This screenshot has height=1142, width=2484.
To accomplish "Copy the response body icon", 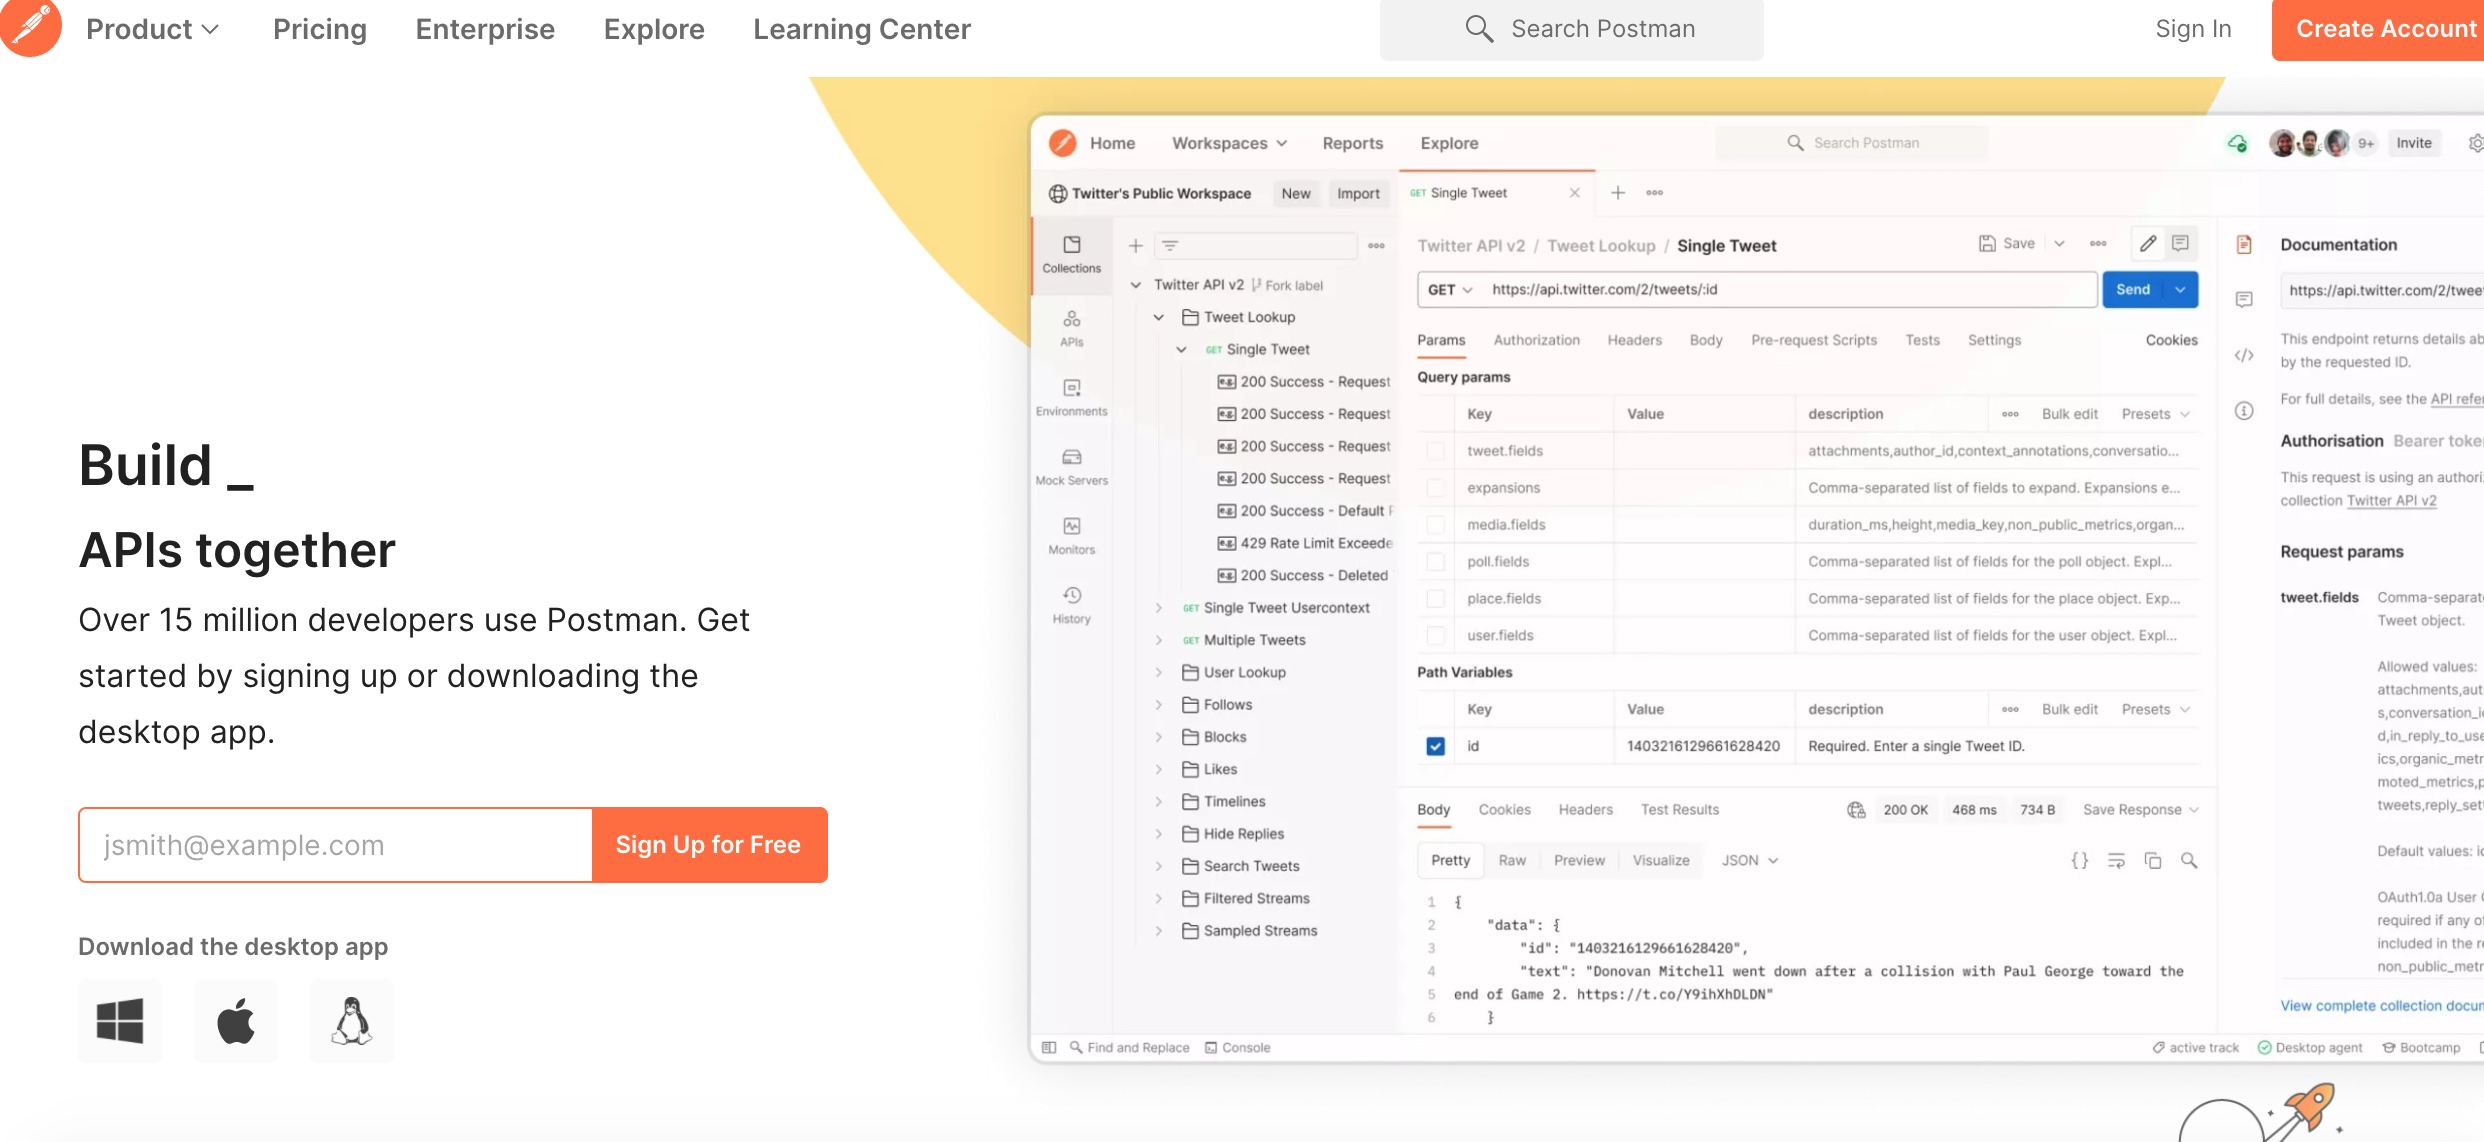I will coord(2153,860).
